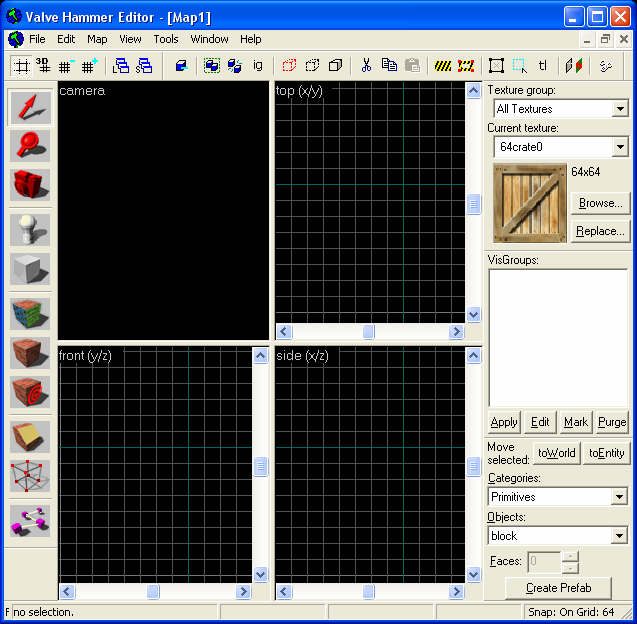Viewport: 637px width, 624px height.
Task: Click top view vertical scrollbar thumb
Action: click(x=474, y=204)
